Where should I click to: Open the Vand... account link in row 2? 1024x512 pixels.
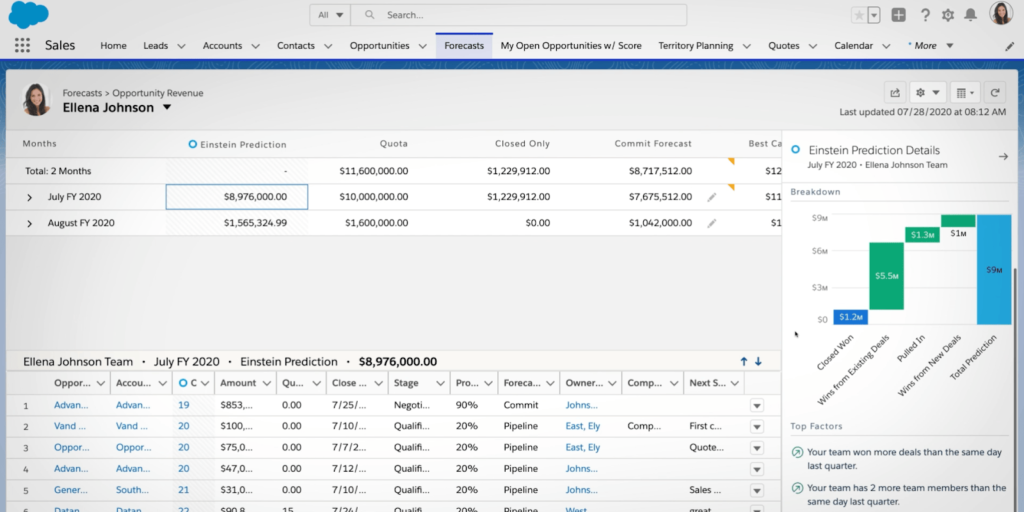coord(131,426)
